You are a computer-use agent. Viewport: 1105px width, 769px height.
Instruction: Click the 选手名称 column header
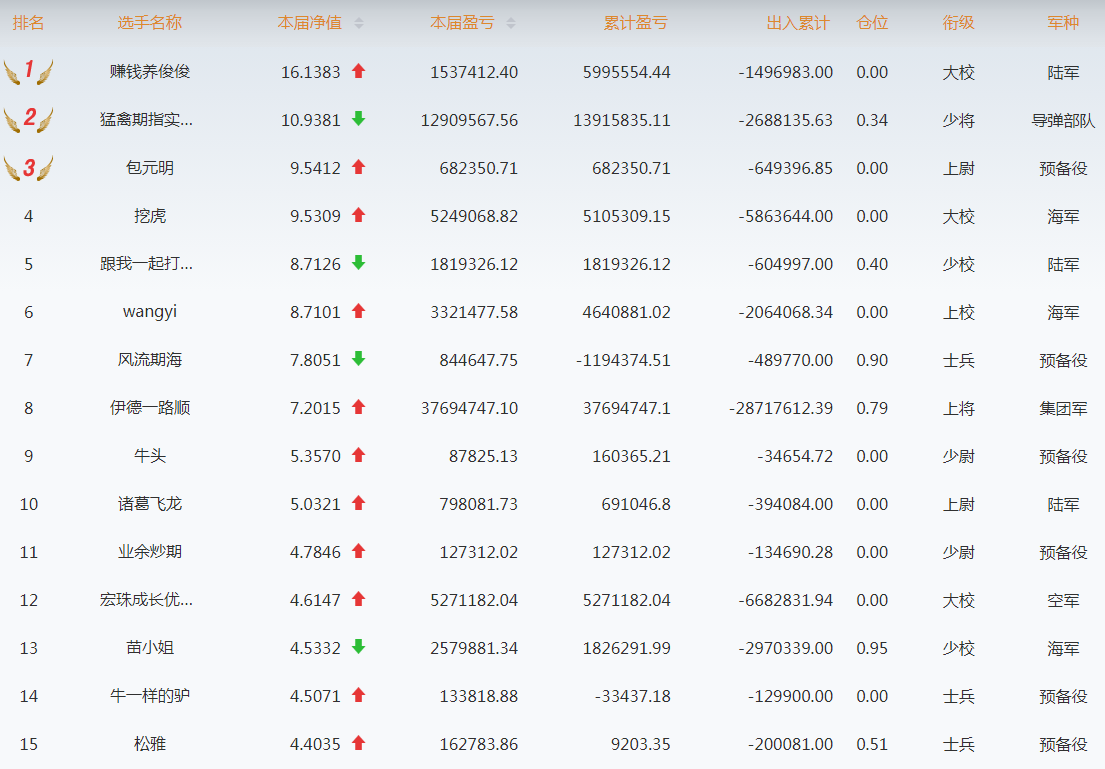pyautogui.click(x=149, y=23)
